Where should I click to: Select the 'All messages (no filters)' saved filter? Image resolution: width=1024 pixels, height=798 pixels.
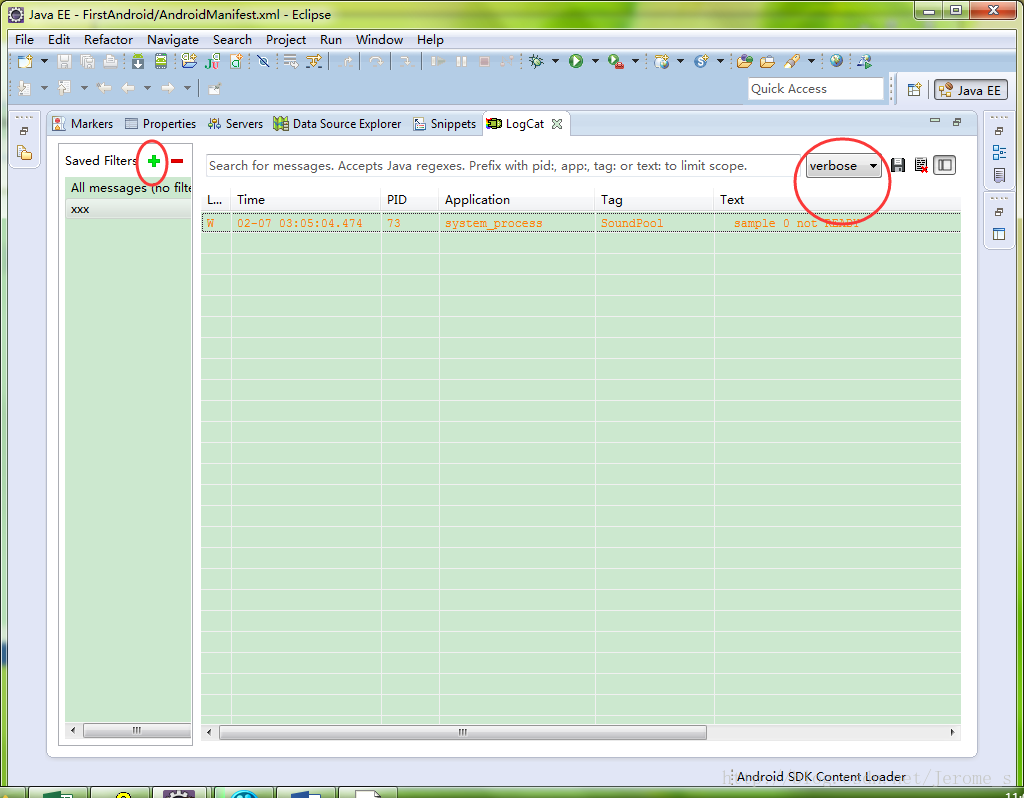tap(129, 188)
